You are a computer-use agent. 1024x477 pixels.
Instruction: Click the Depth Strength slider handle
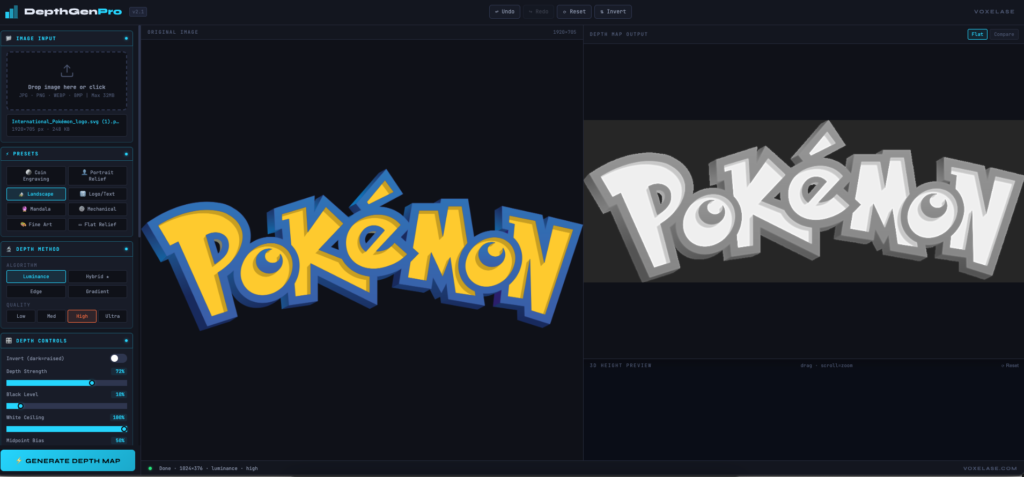point(91,382)
